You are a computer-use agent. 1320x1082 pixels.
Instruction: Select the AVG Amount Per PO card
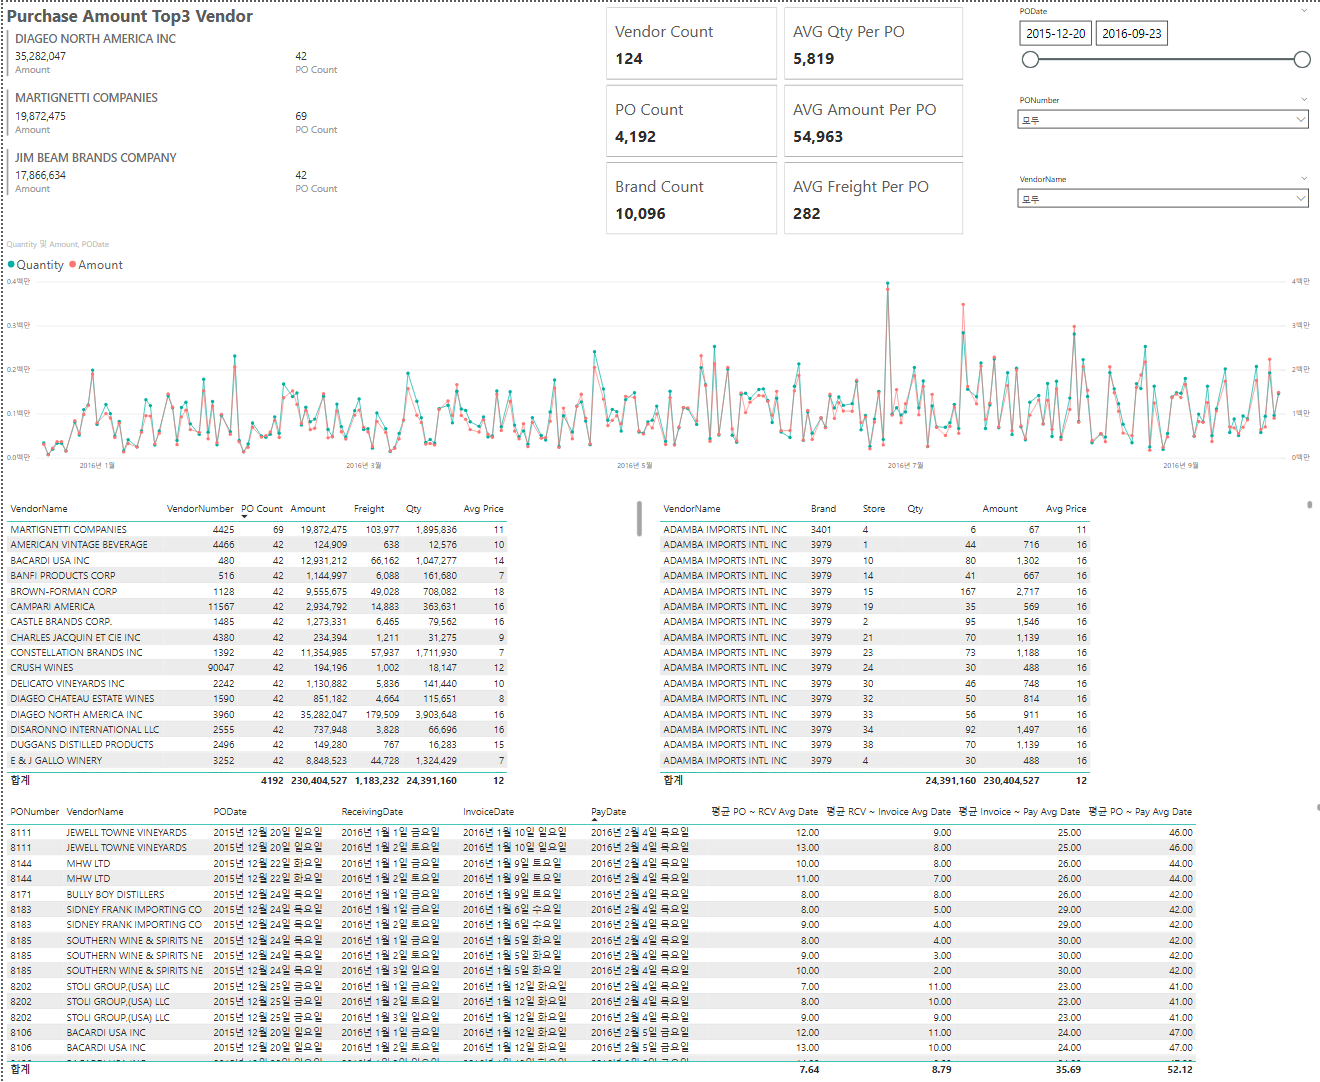click(873, 121)
